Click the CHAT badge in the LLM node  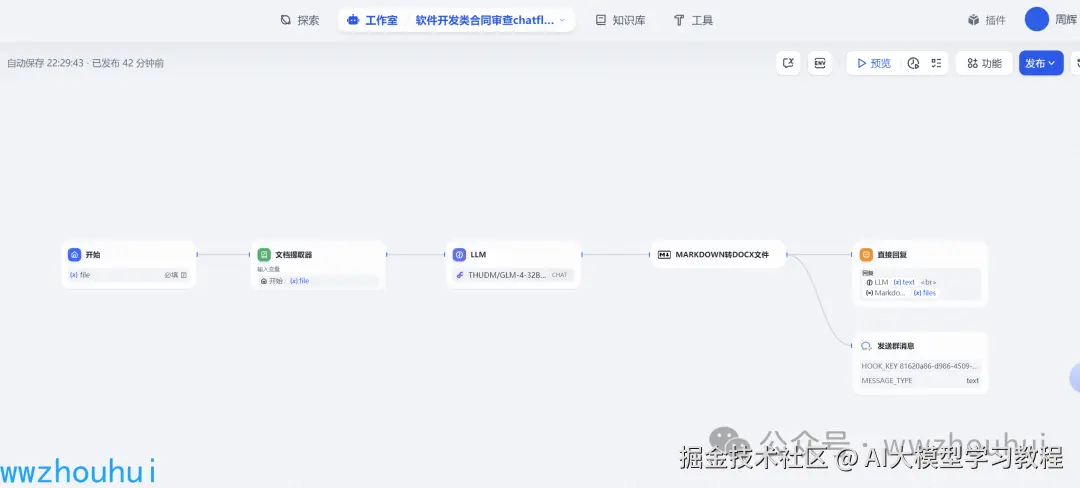[x=559, y=275]
